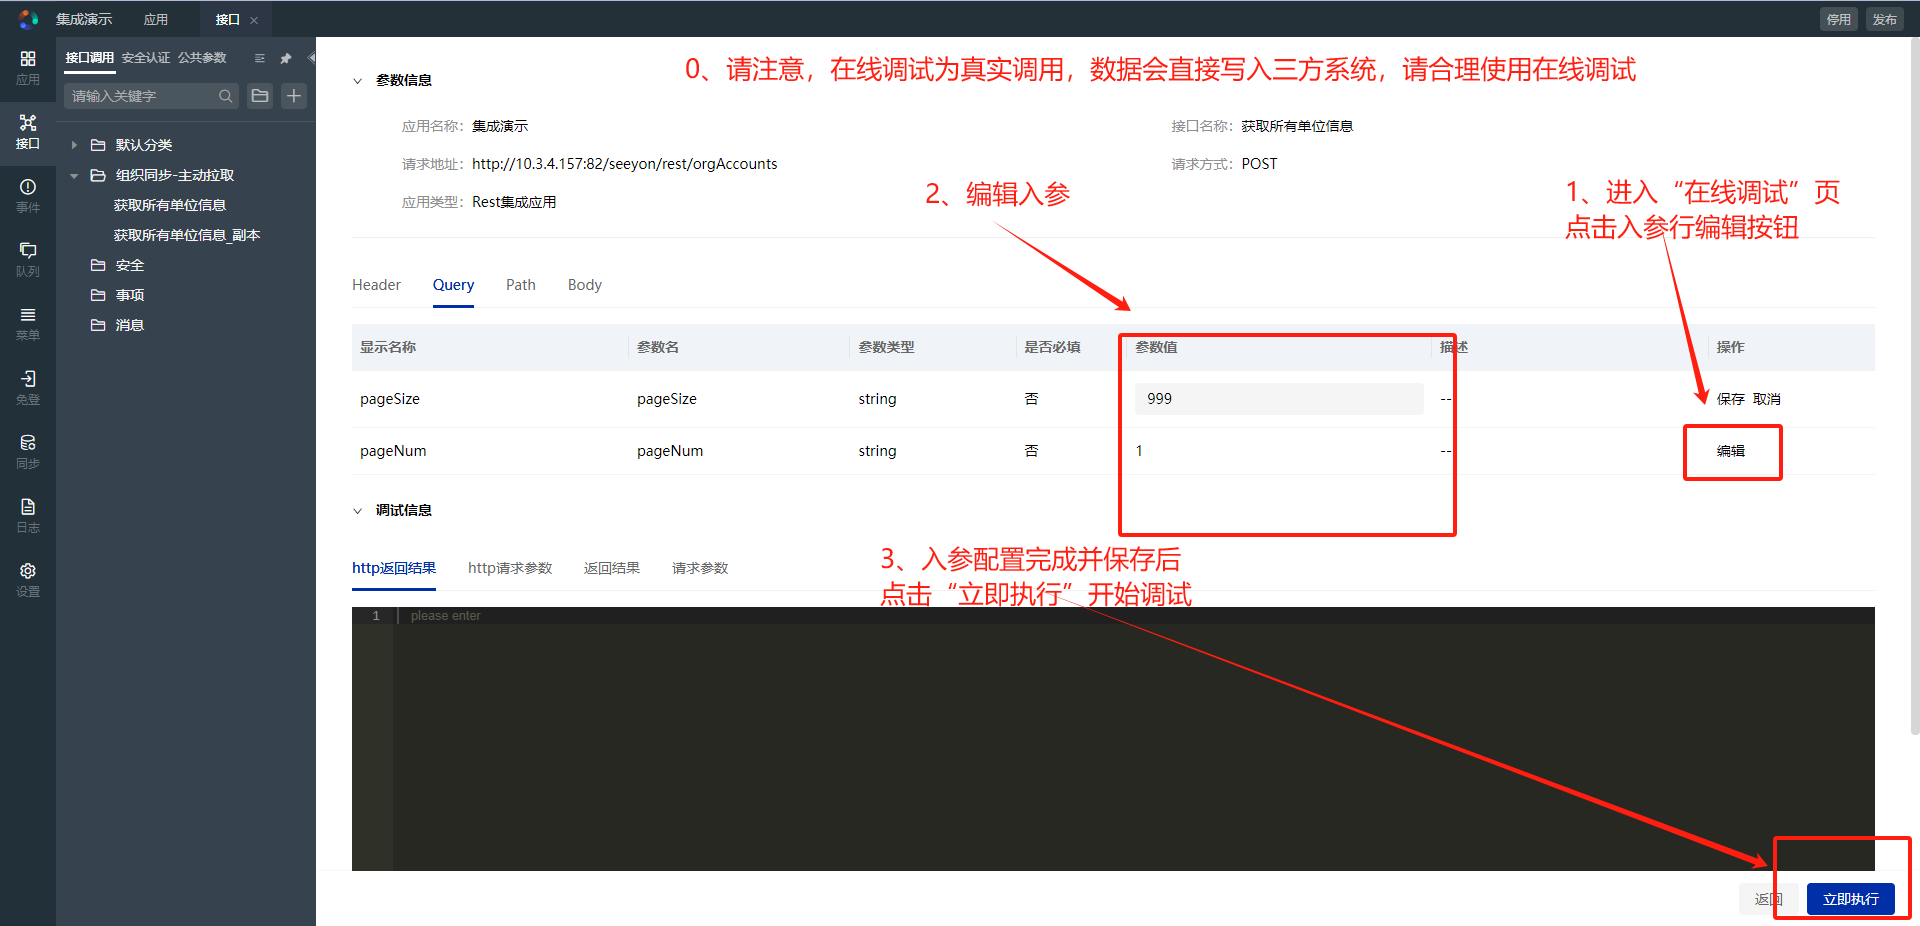The image size is (1920, 926).
Task: Click 编辑 for the pageNum row
Action: [x=1730, y=451]
